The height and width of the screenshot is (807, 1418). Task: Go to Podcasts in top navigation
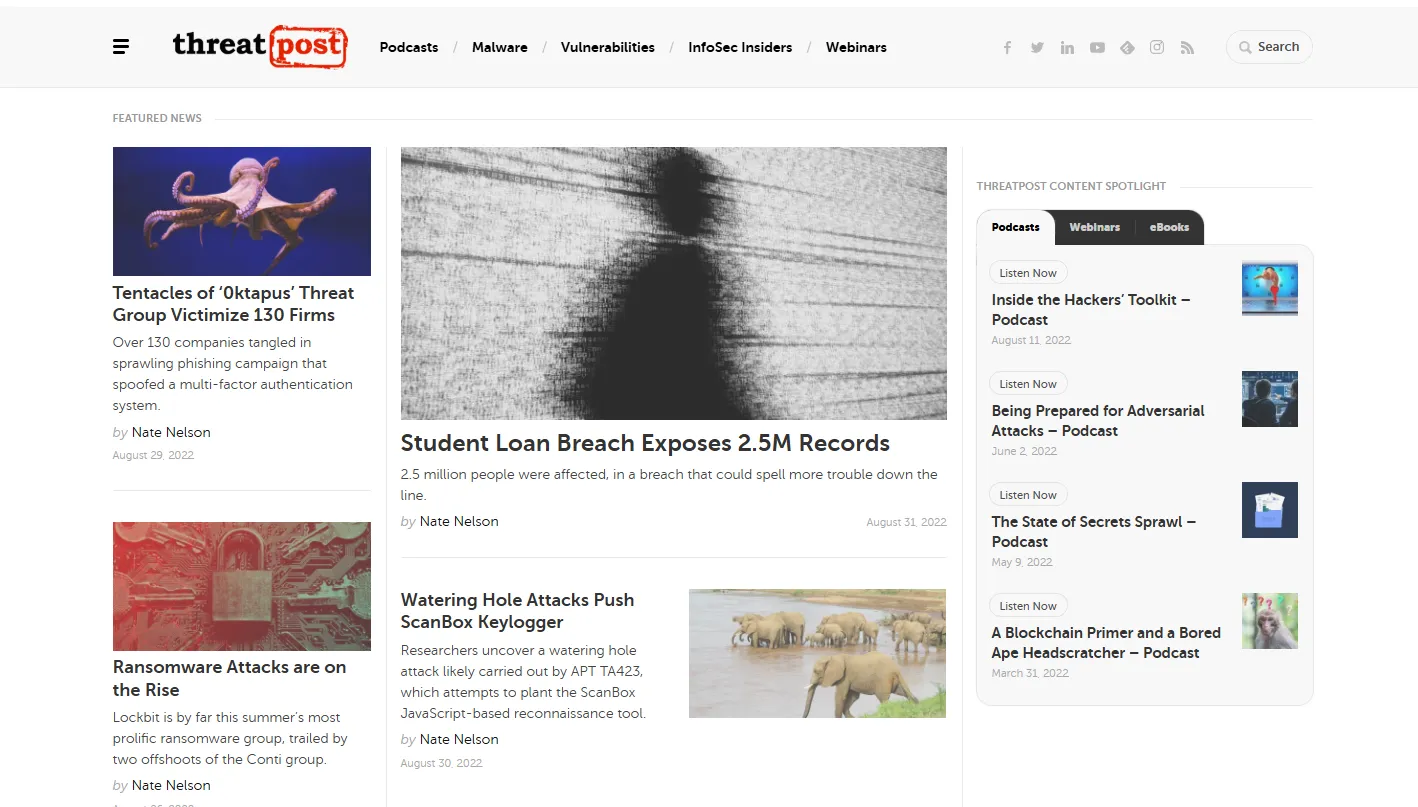(409, 47)
